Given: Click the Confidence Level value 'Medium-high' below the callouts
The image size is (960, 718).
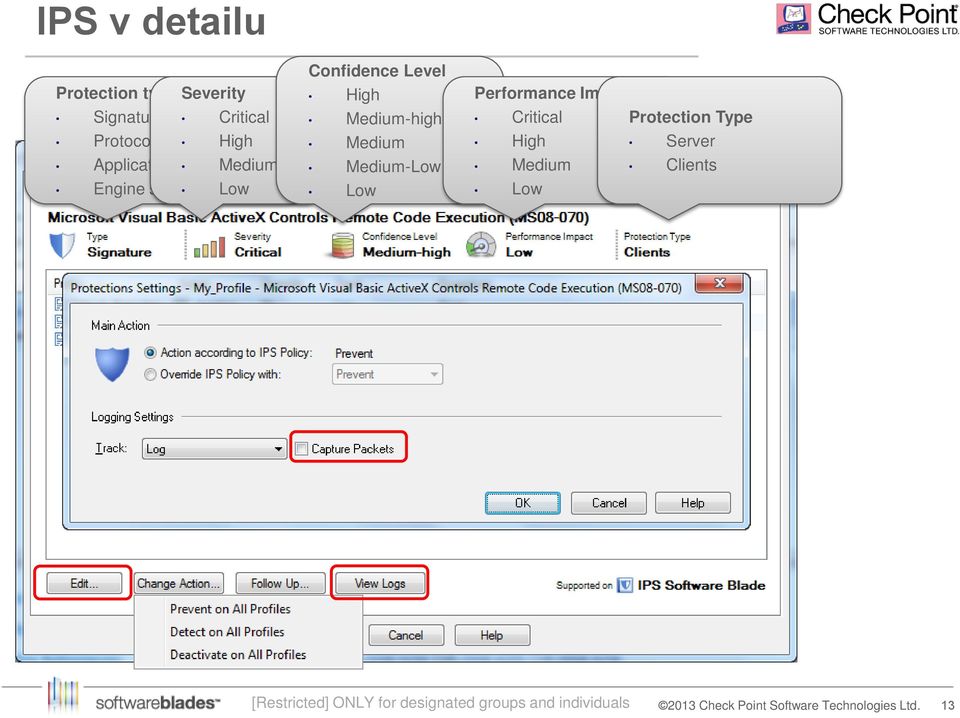Looking at the screenshot, I should coord(407,252).
